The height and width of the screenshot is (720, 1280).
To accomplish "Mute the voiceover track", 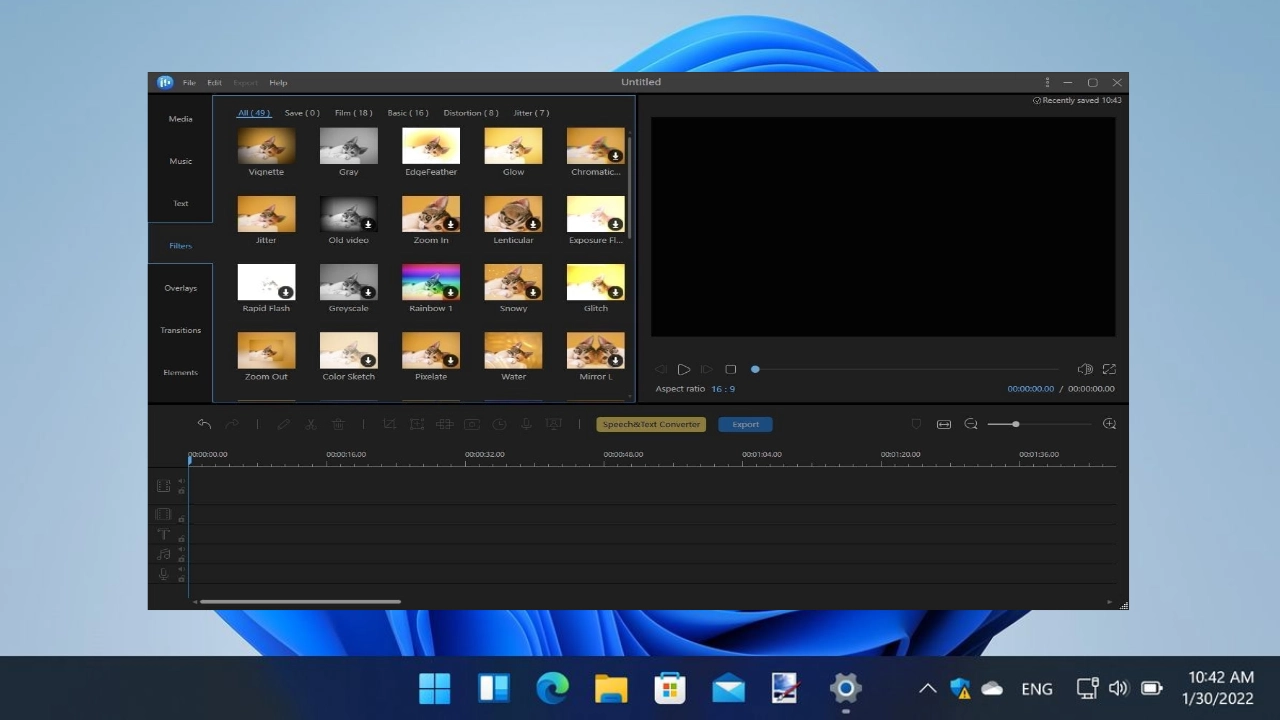I will click(181, 569).
